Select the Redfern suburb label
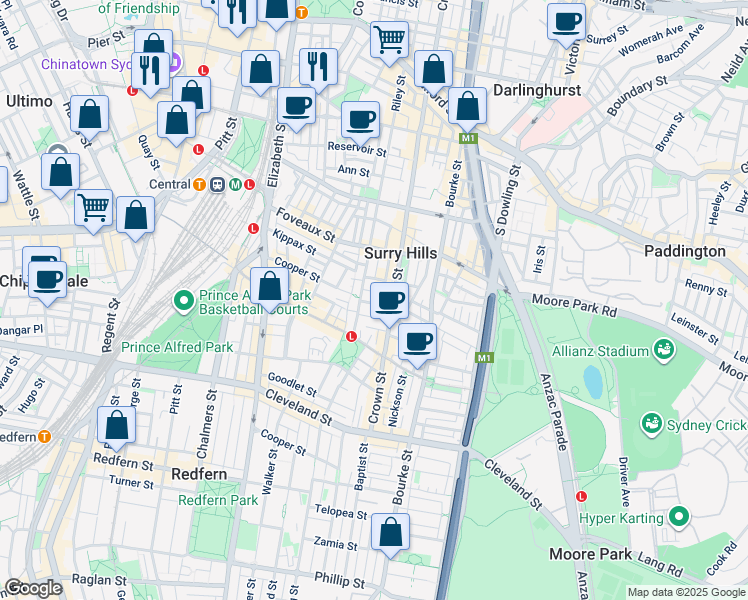The image size is (748, 600). pyautogui.click(x=199, y=474)
